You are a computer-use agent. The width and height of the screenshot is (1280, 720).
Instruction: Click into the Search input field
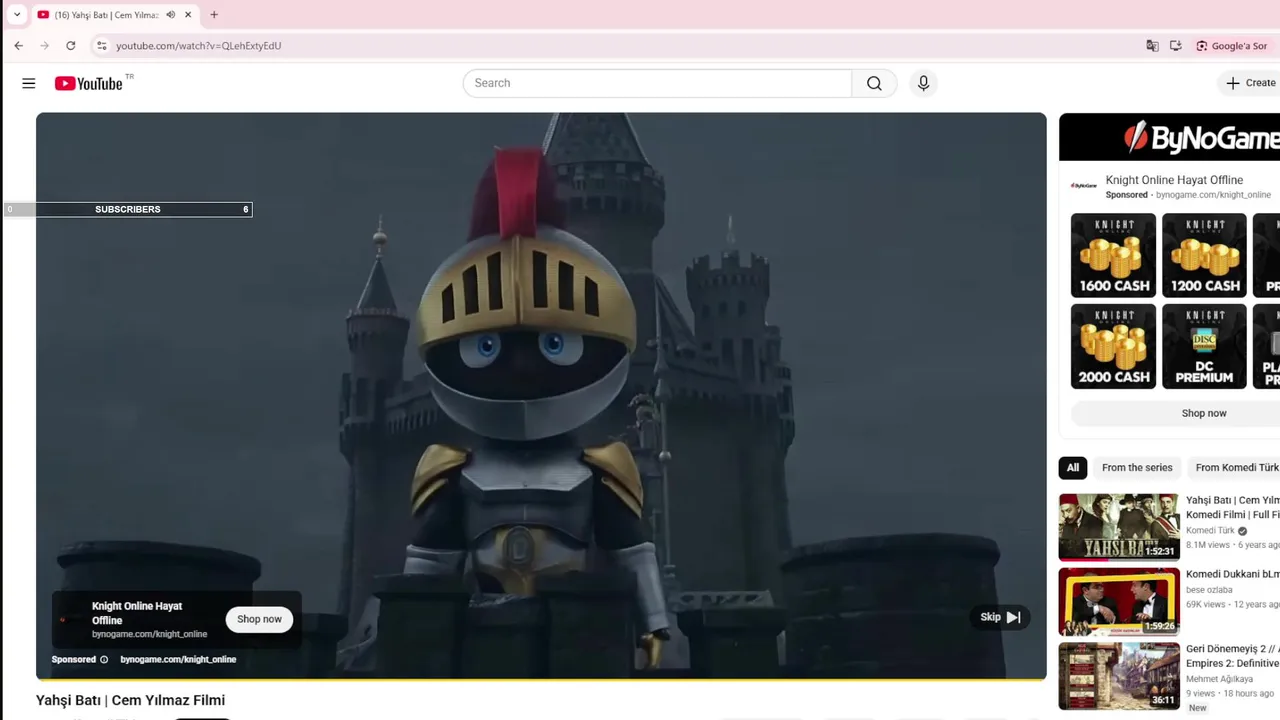(657, 83)
